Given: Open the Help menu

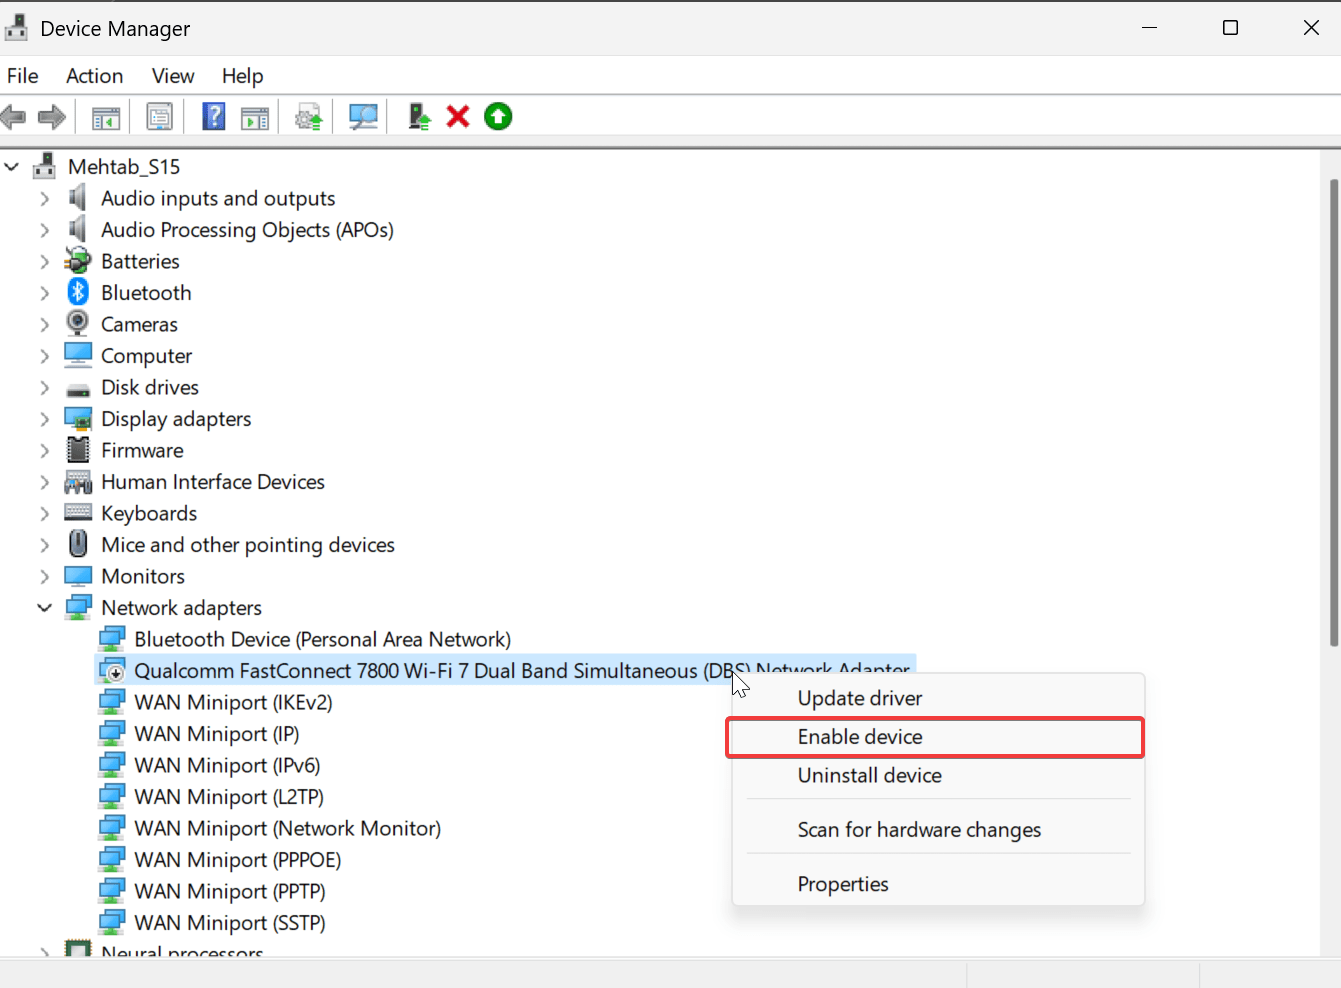Looking at the screenshot, I should point(242,76).
